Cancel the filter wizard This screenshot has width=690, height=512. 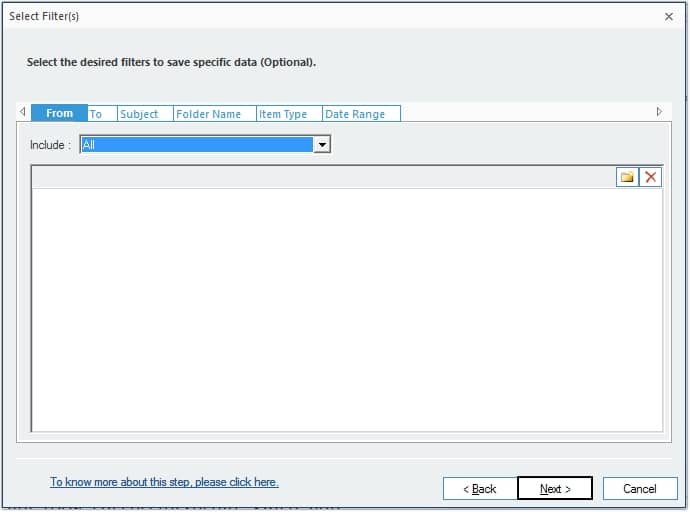(x=640, y=489)
